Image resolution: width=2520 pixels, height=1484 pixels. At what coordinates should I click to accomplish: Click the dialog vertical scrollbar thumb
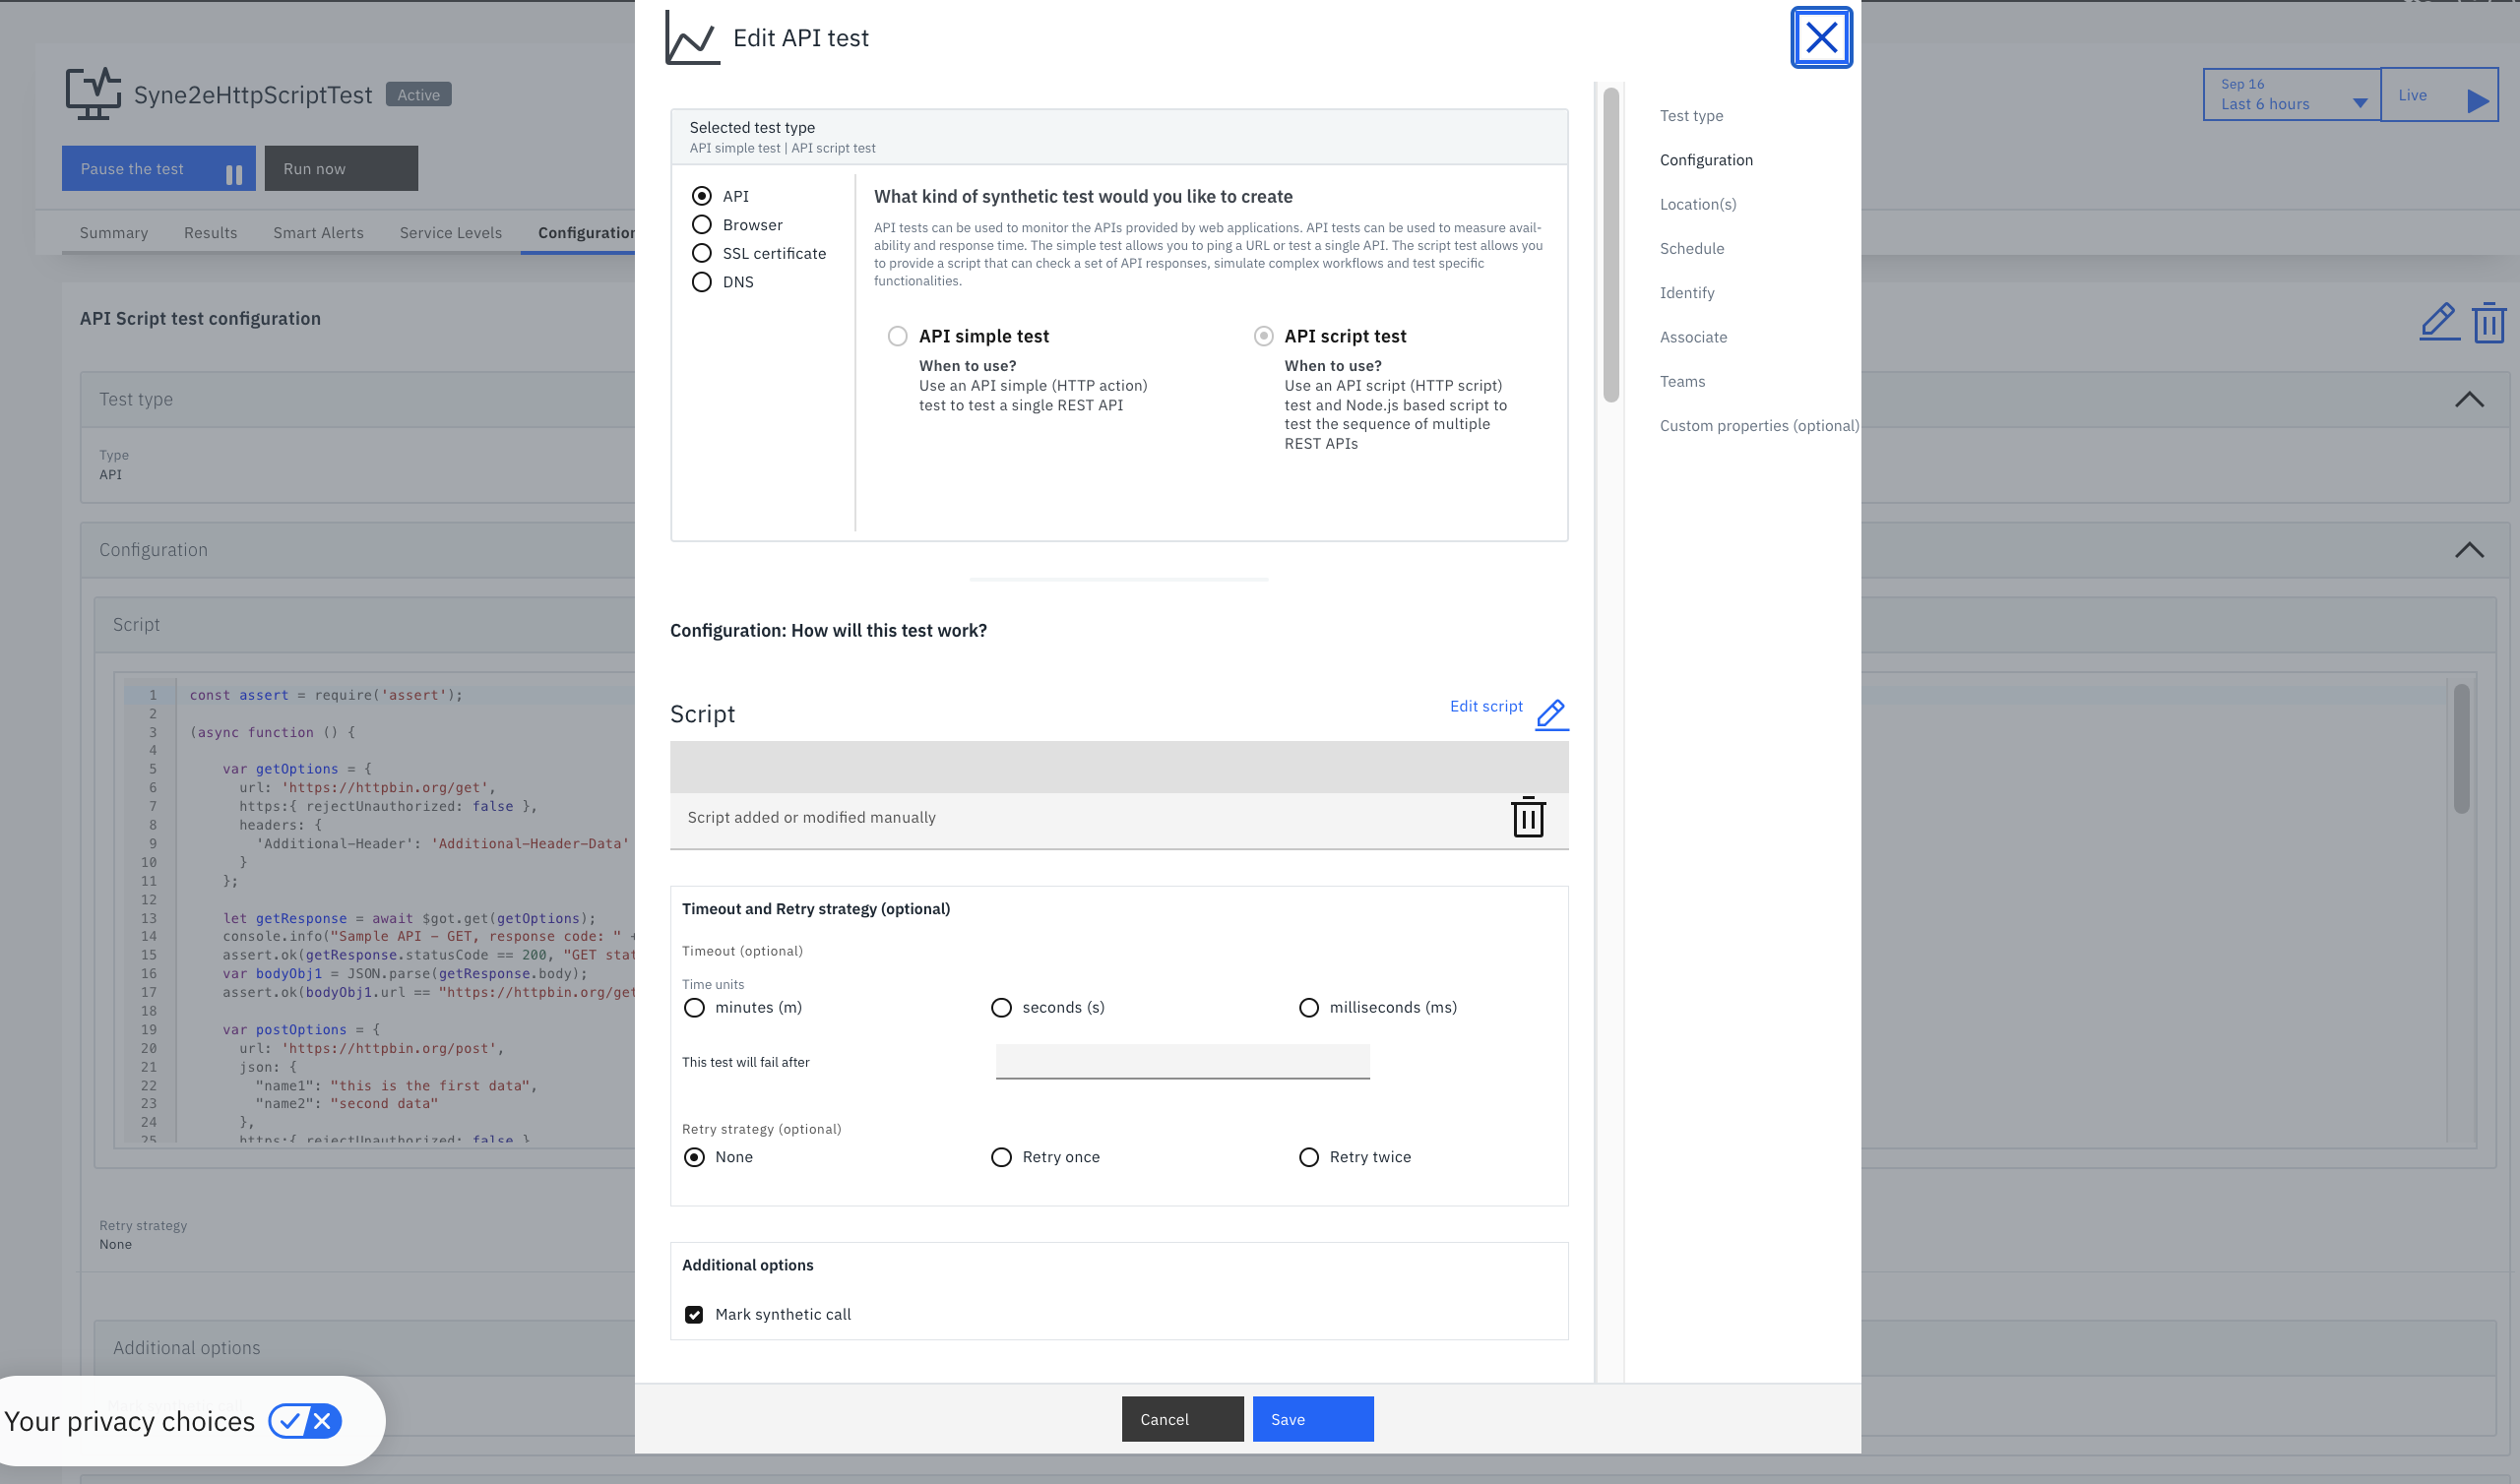[x=1610, y=245]
